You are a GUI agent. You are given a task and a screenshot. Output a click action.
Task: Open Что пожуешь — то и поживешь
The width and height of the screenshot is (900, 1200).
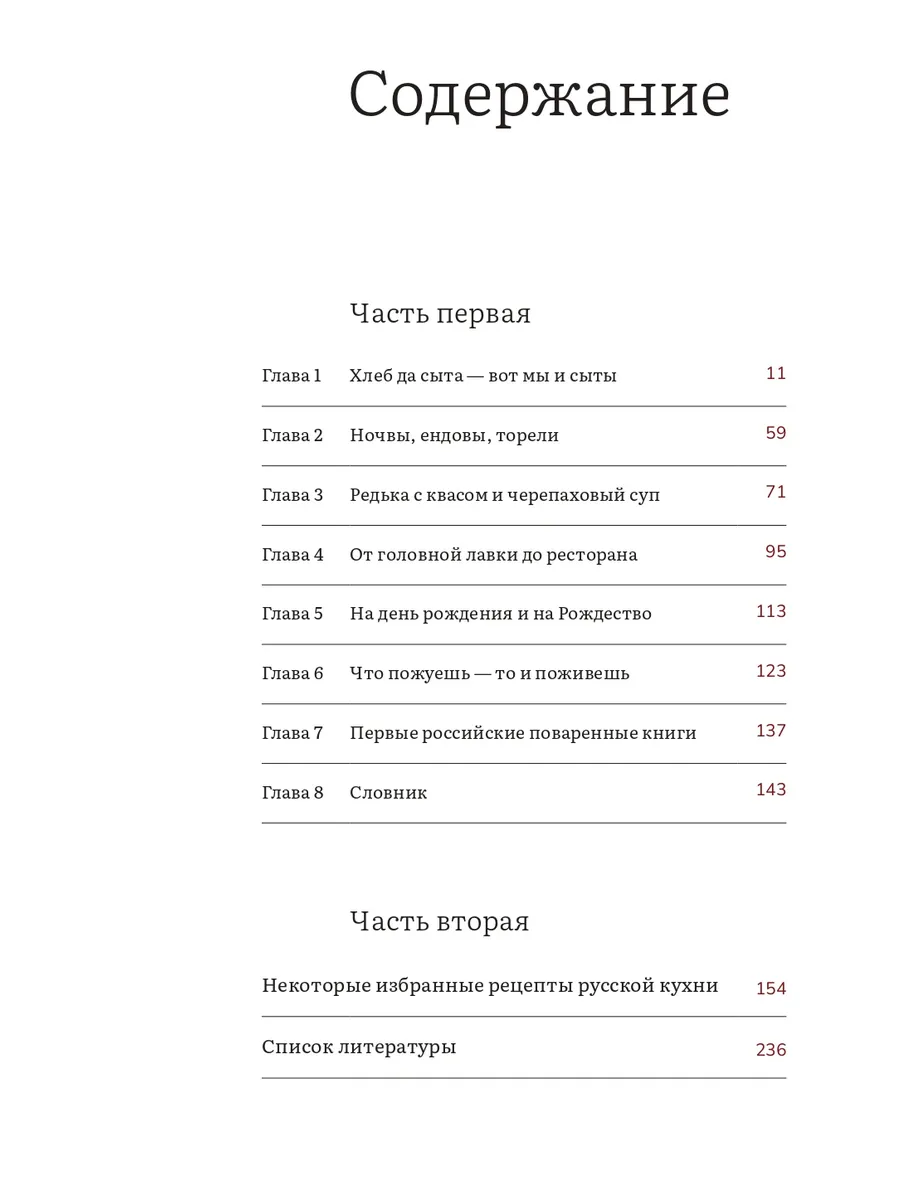tap(490, 673)
